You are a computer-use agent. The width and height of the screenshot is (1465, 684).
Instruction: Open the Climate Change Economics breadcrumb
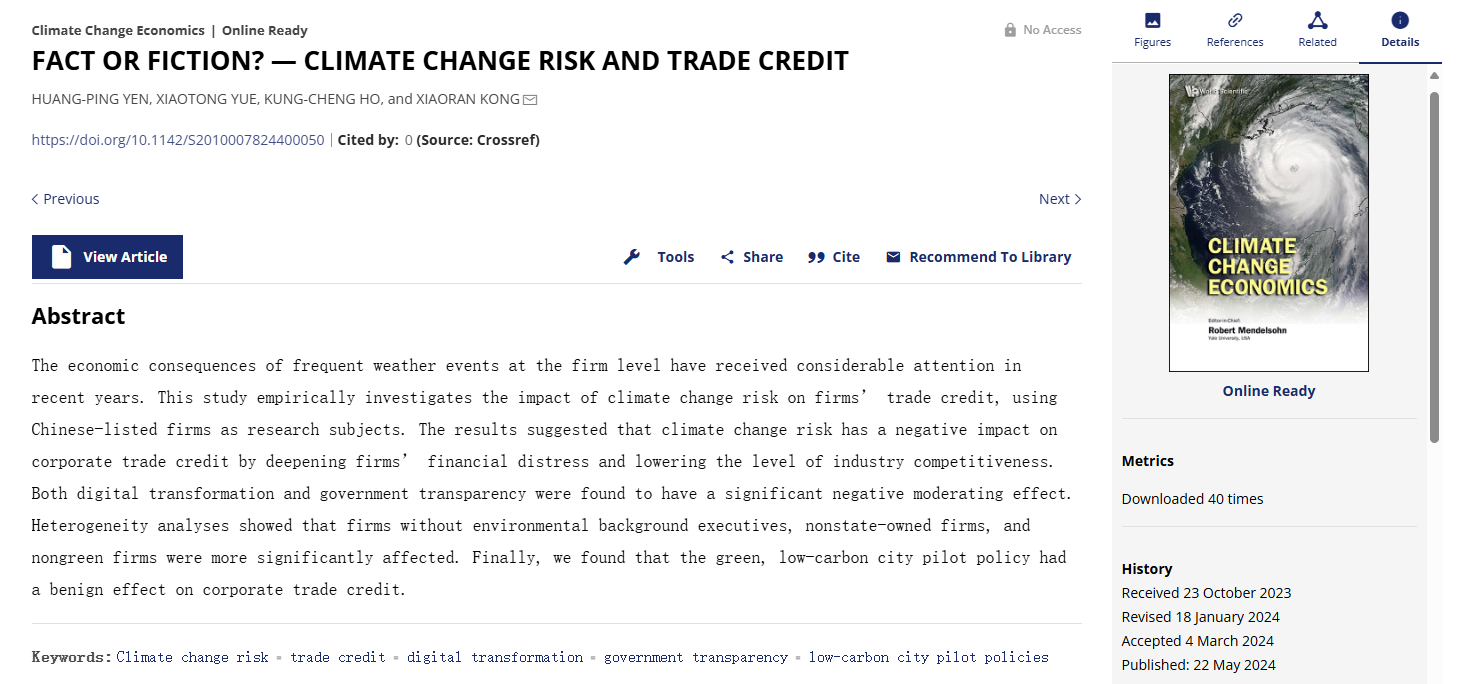point(118,30)
